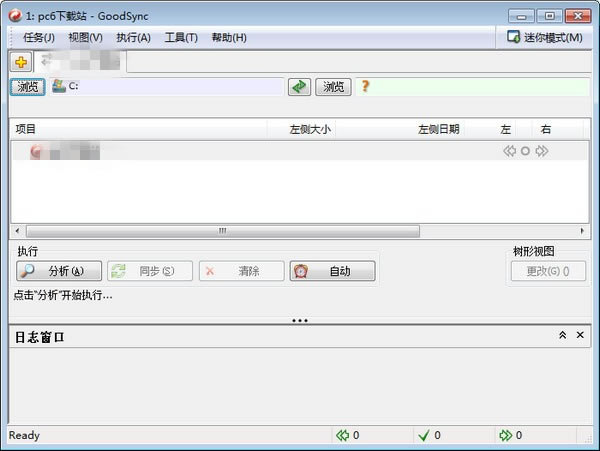Screen dimensions: 600x451
Task: Click the scrollbar left arrow
Action: [17, 231]
